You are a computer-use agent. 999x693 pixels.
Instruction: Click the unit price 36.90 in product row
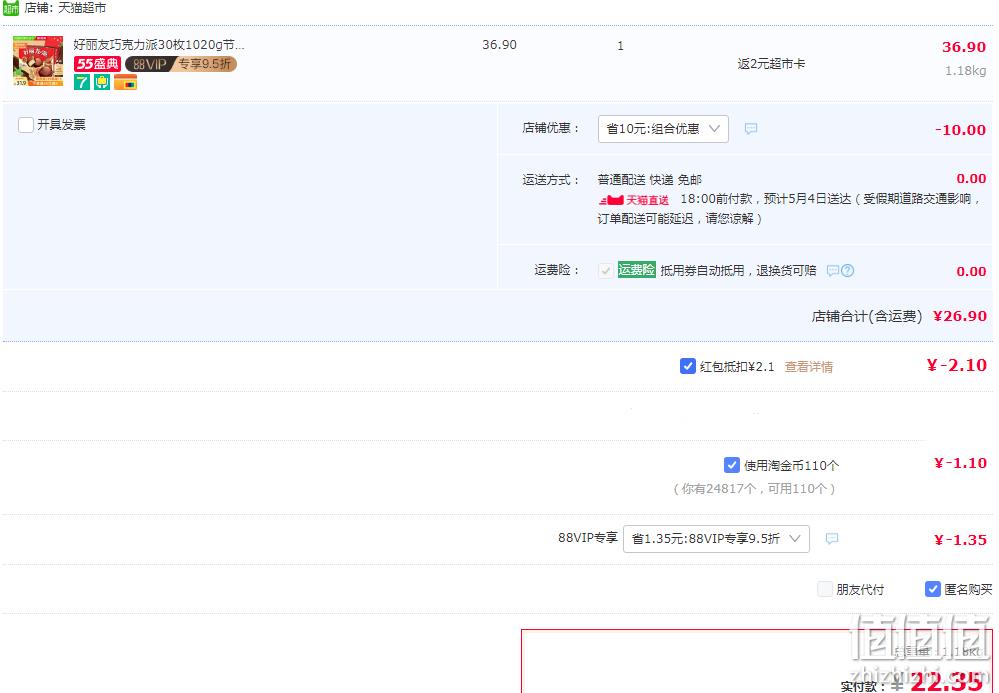tap(500, 45)
